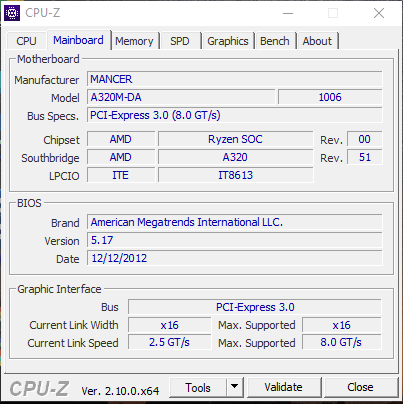
Task: Click the BIOS Brand field
Action: [235, 222]
